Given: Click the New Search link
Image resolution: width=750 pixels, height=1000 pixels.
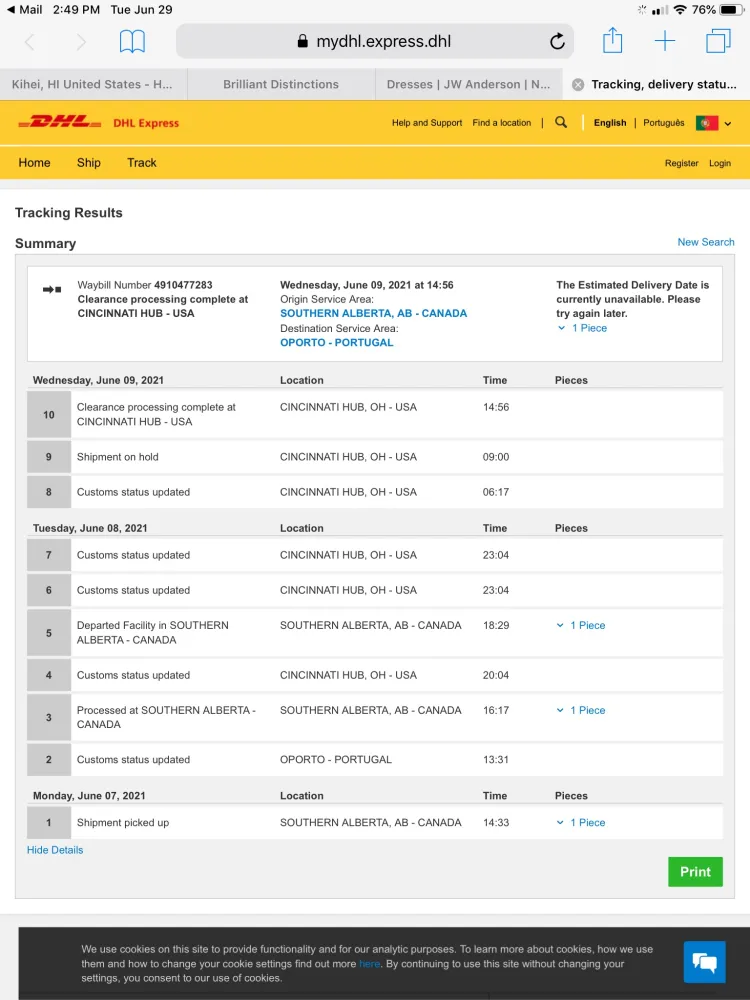Looking at the screenshot, I should click(x=705, y=242).
